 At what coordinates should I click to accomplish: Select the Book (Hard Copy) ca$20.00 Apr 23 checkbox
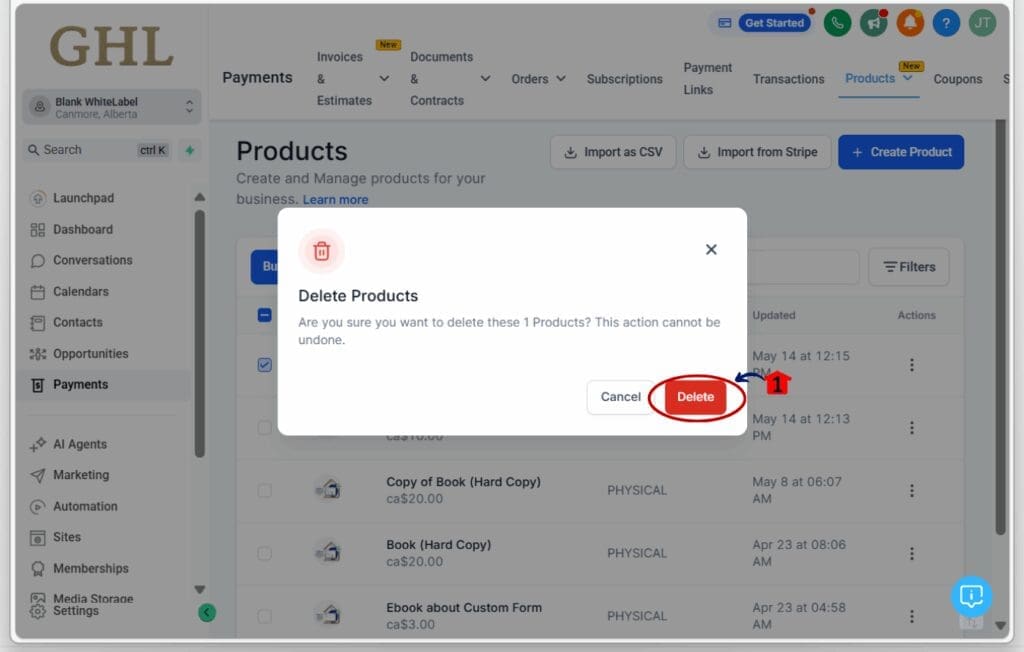[x=264, y=553]
